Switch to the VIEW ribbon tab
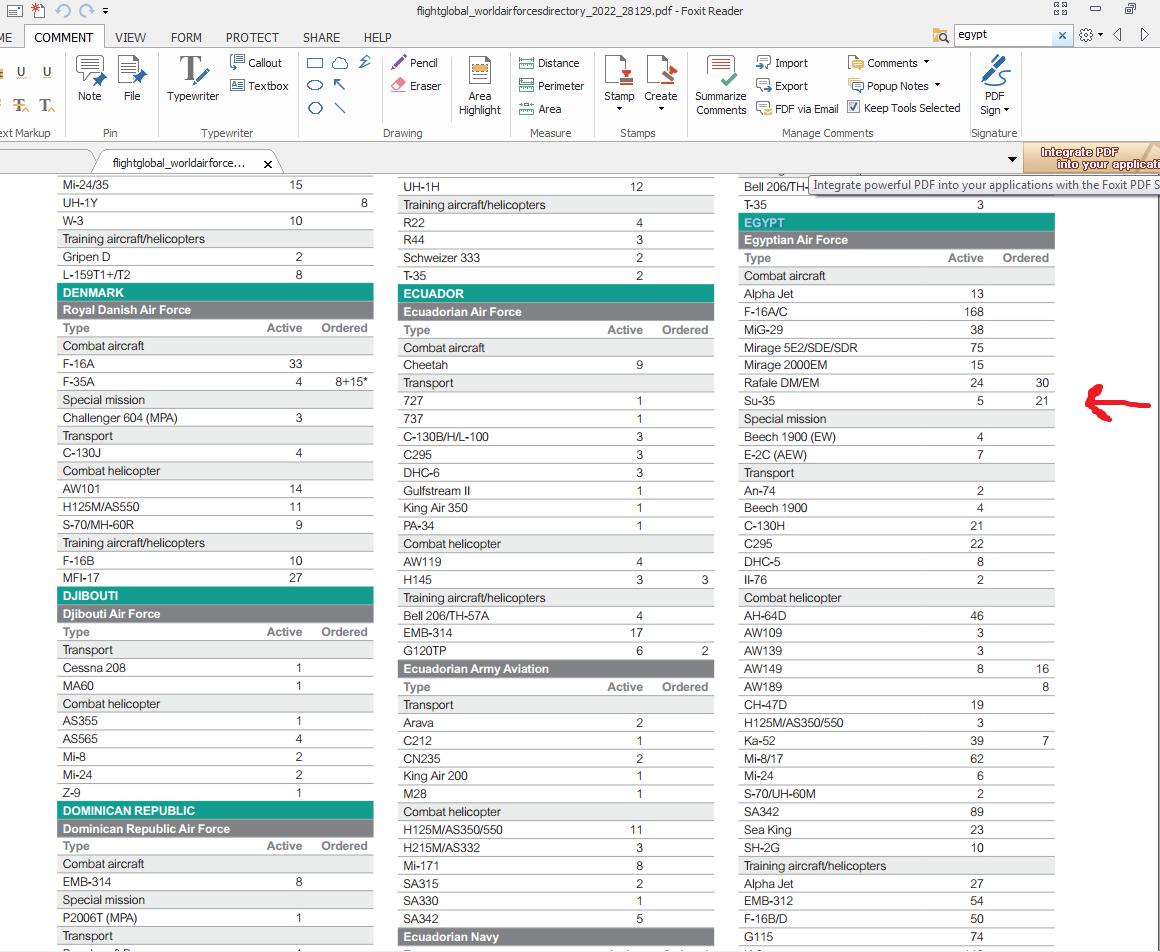This screenshot has width=1160, height=952. click(x=130, y=38)
